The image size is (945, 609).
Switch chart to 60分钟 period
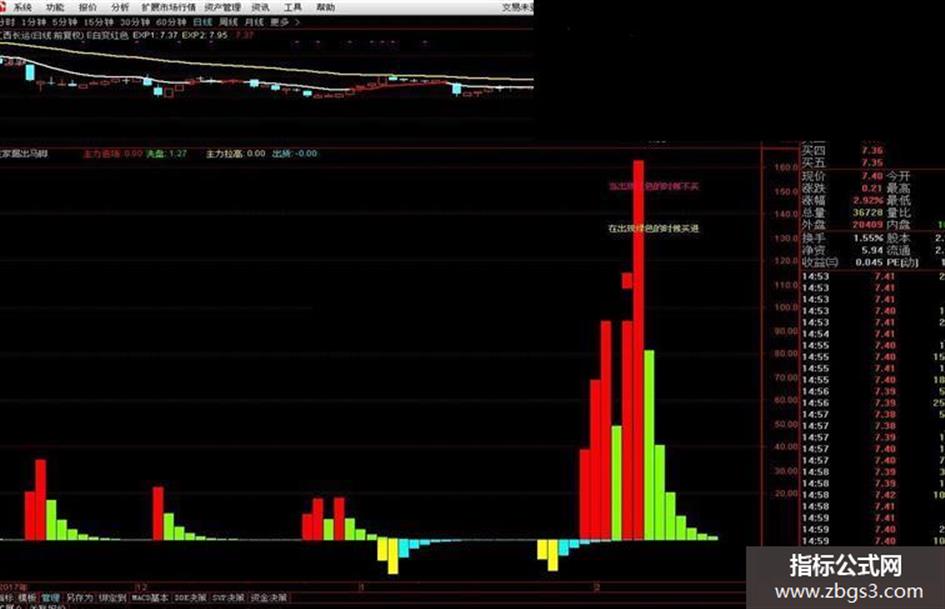point(171,22)
